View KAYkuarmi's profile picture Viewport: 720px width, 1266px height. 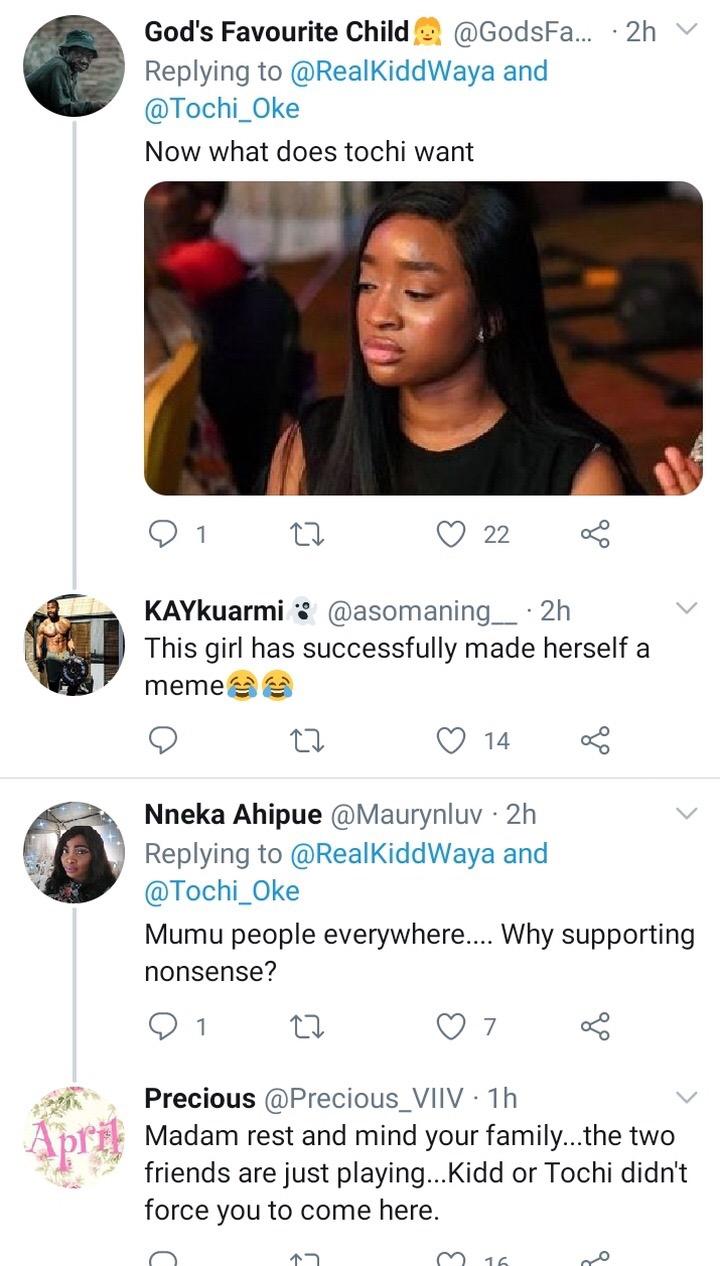click(x=73, y=645)
